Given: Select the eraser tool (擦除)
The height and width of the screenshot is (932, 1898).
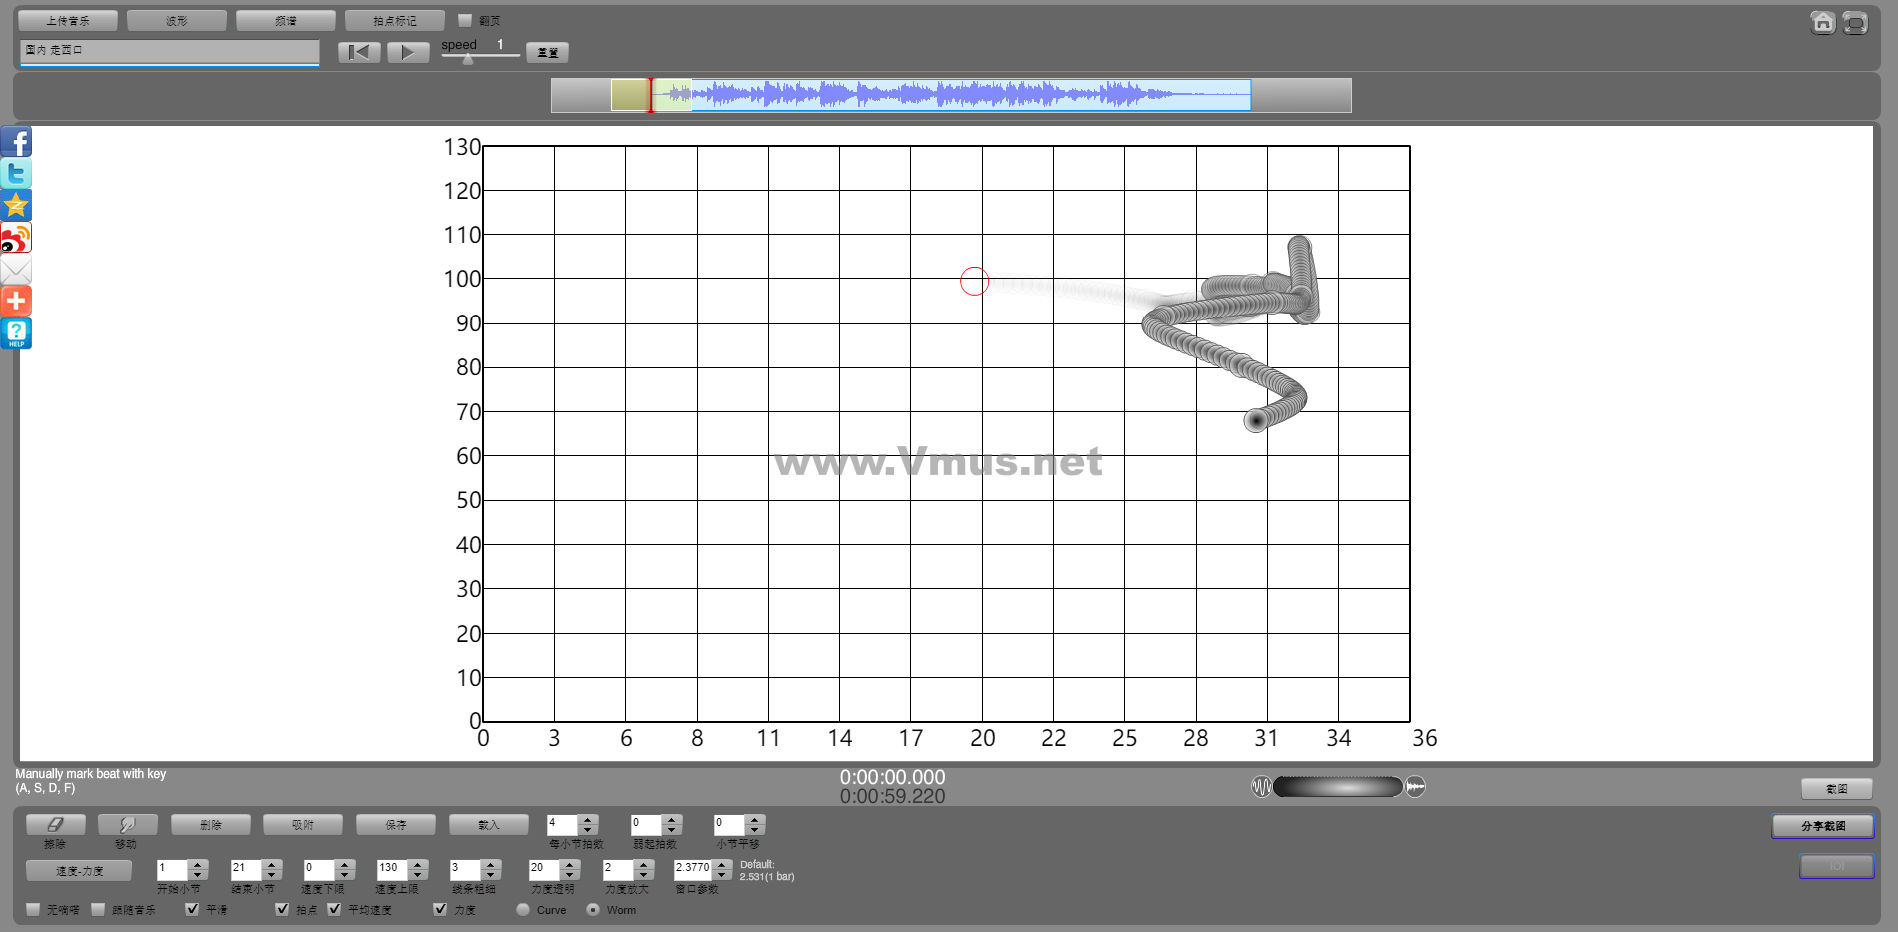Looking at the screenshot, I should (x=55, y=825).
